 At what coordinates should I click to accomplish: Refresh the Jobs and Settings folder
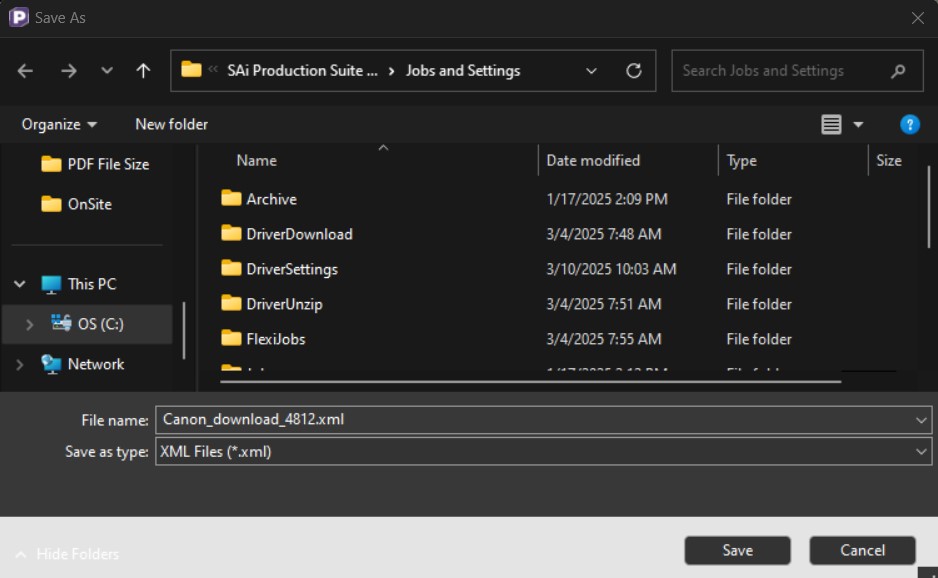point(634,71)
